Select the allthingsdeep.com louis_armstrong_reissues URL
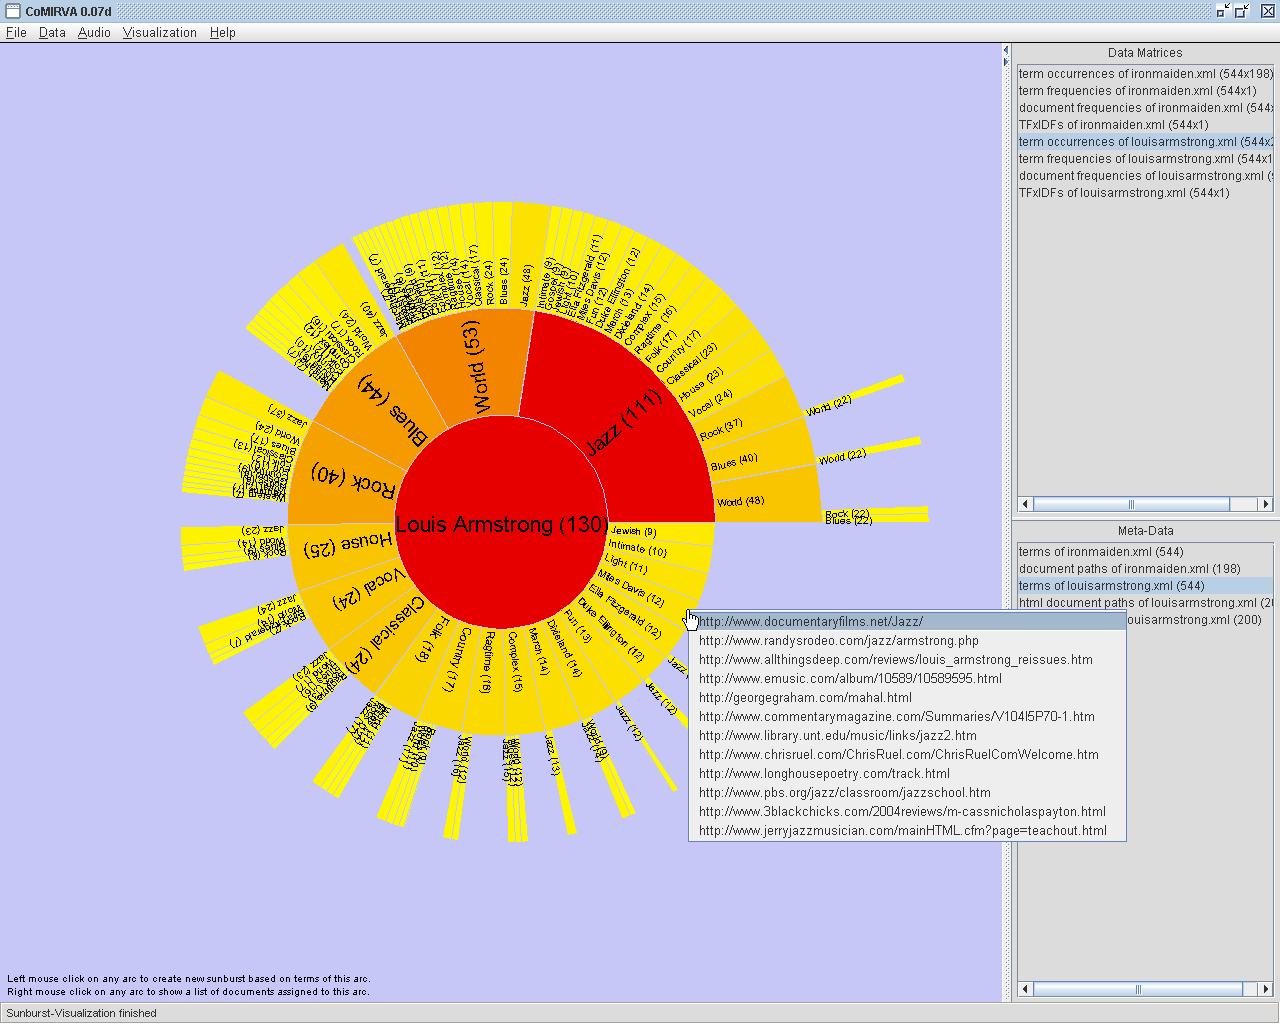Image resolution: width=1280 pixels, height=1024 pixels. 907,659
